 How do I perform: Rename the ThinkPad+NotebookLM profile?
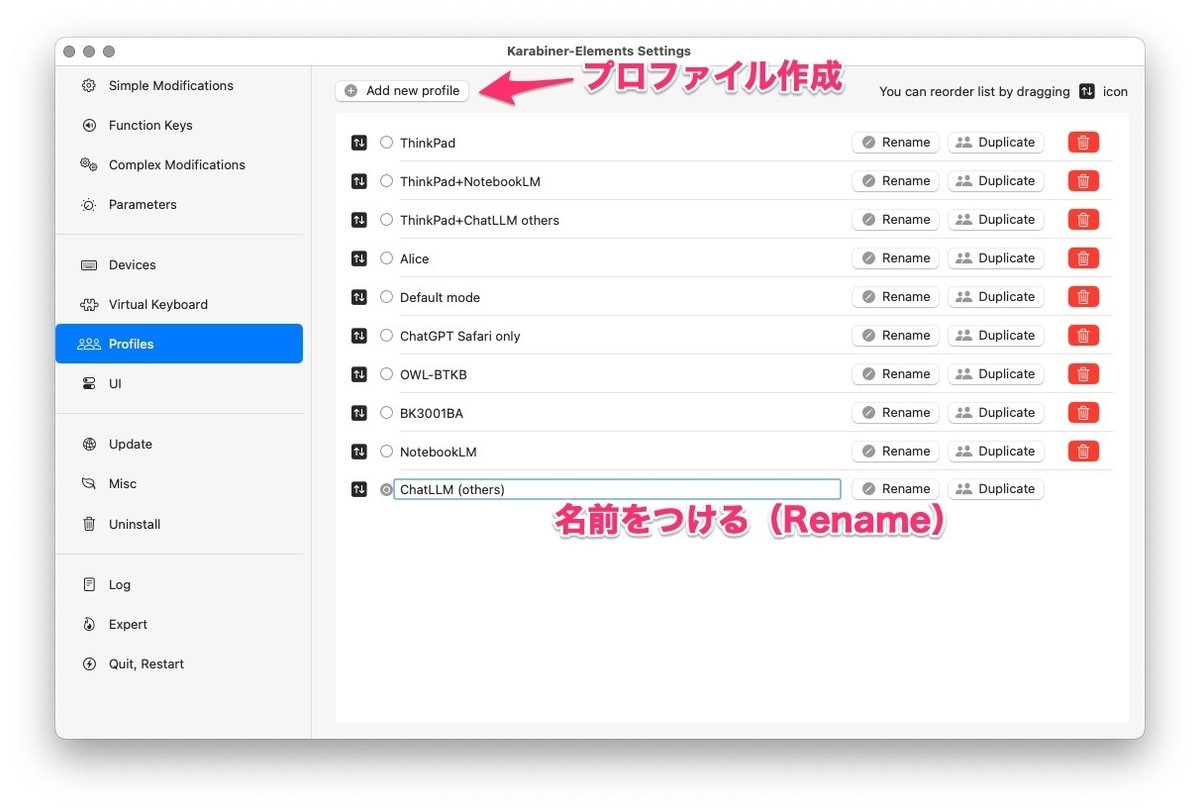coord(896,181)
